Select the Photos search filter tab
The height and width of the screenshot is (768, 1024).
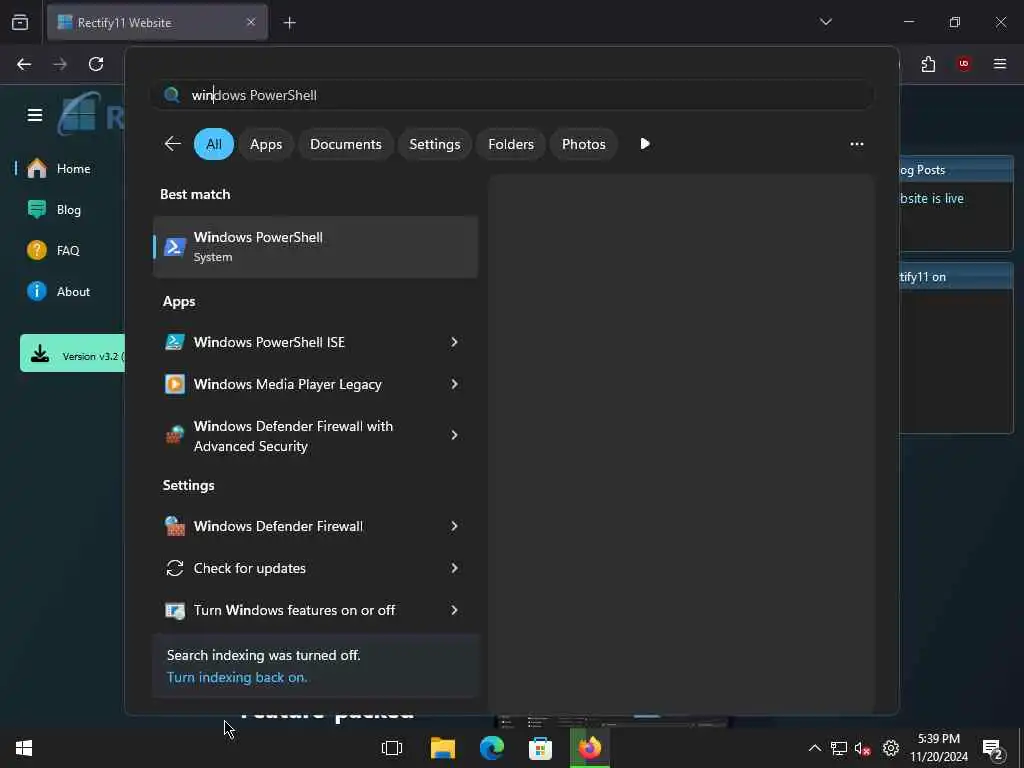click(x=583, y=144)
